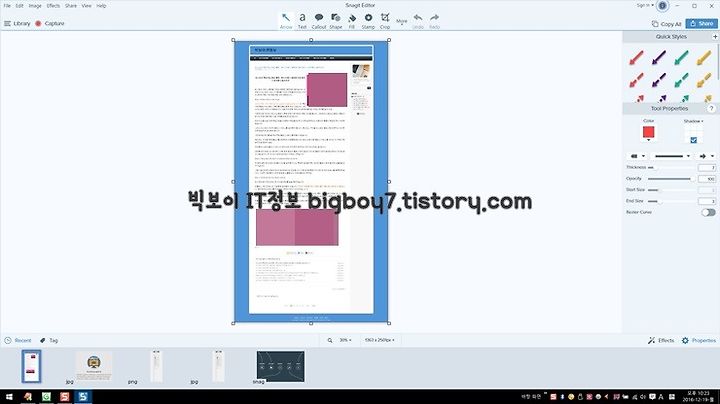The width and height of the screenshot is (720, 404).
Task: Click the red Capture button
Action: coord(50,23)
